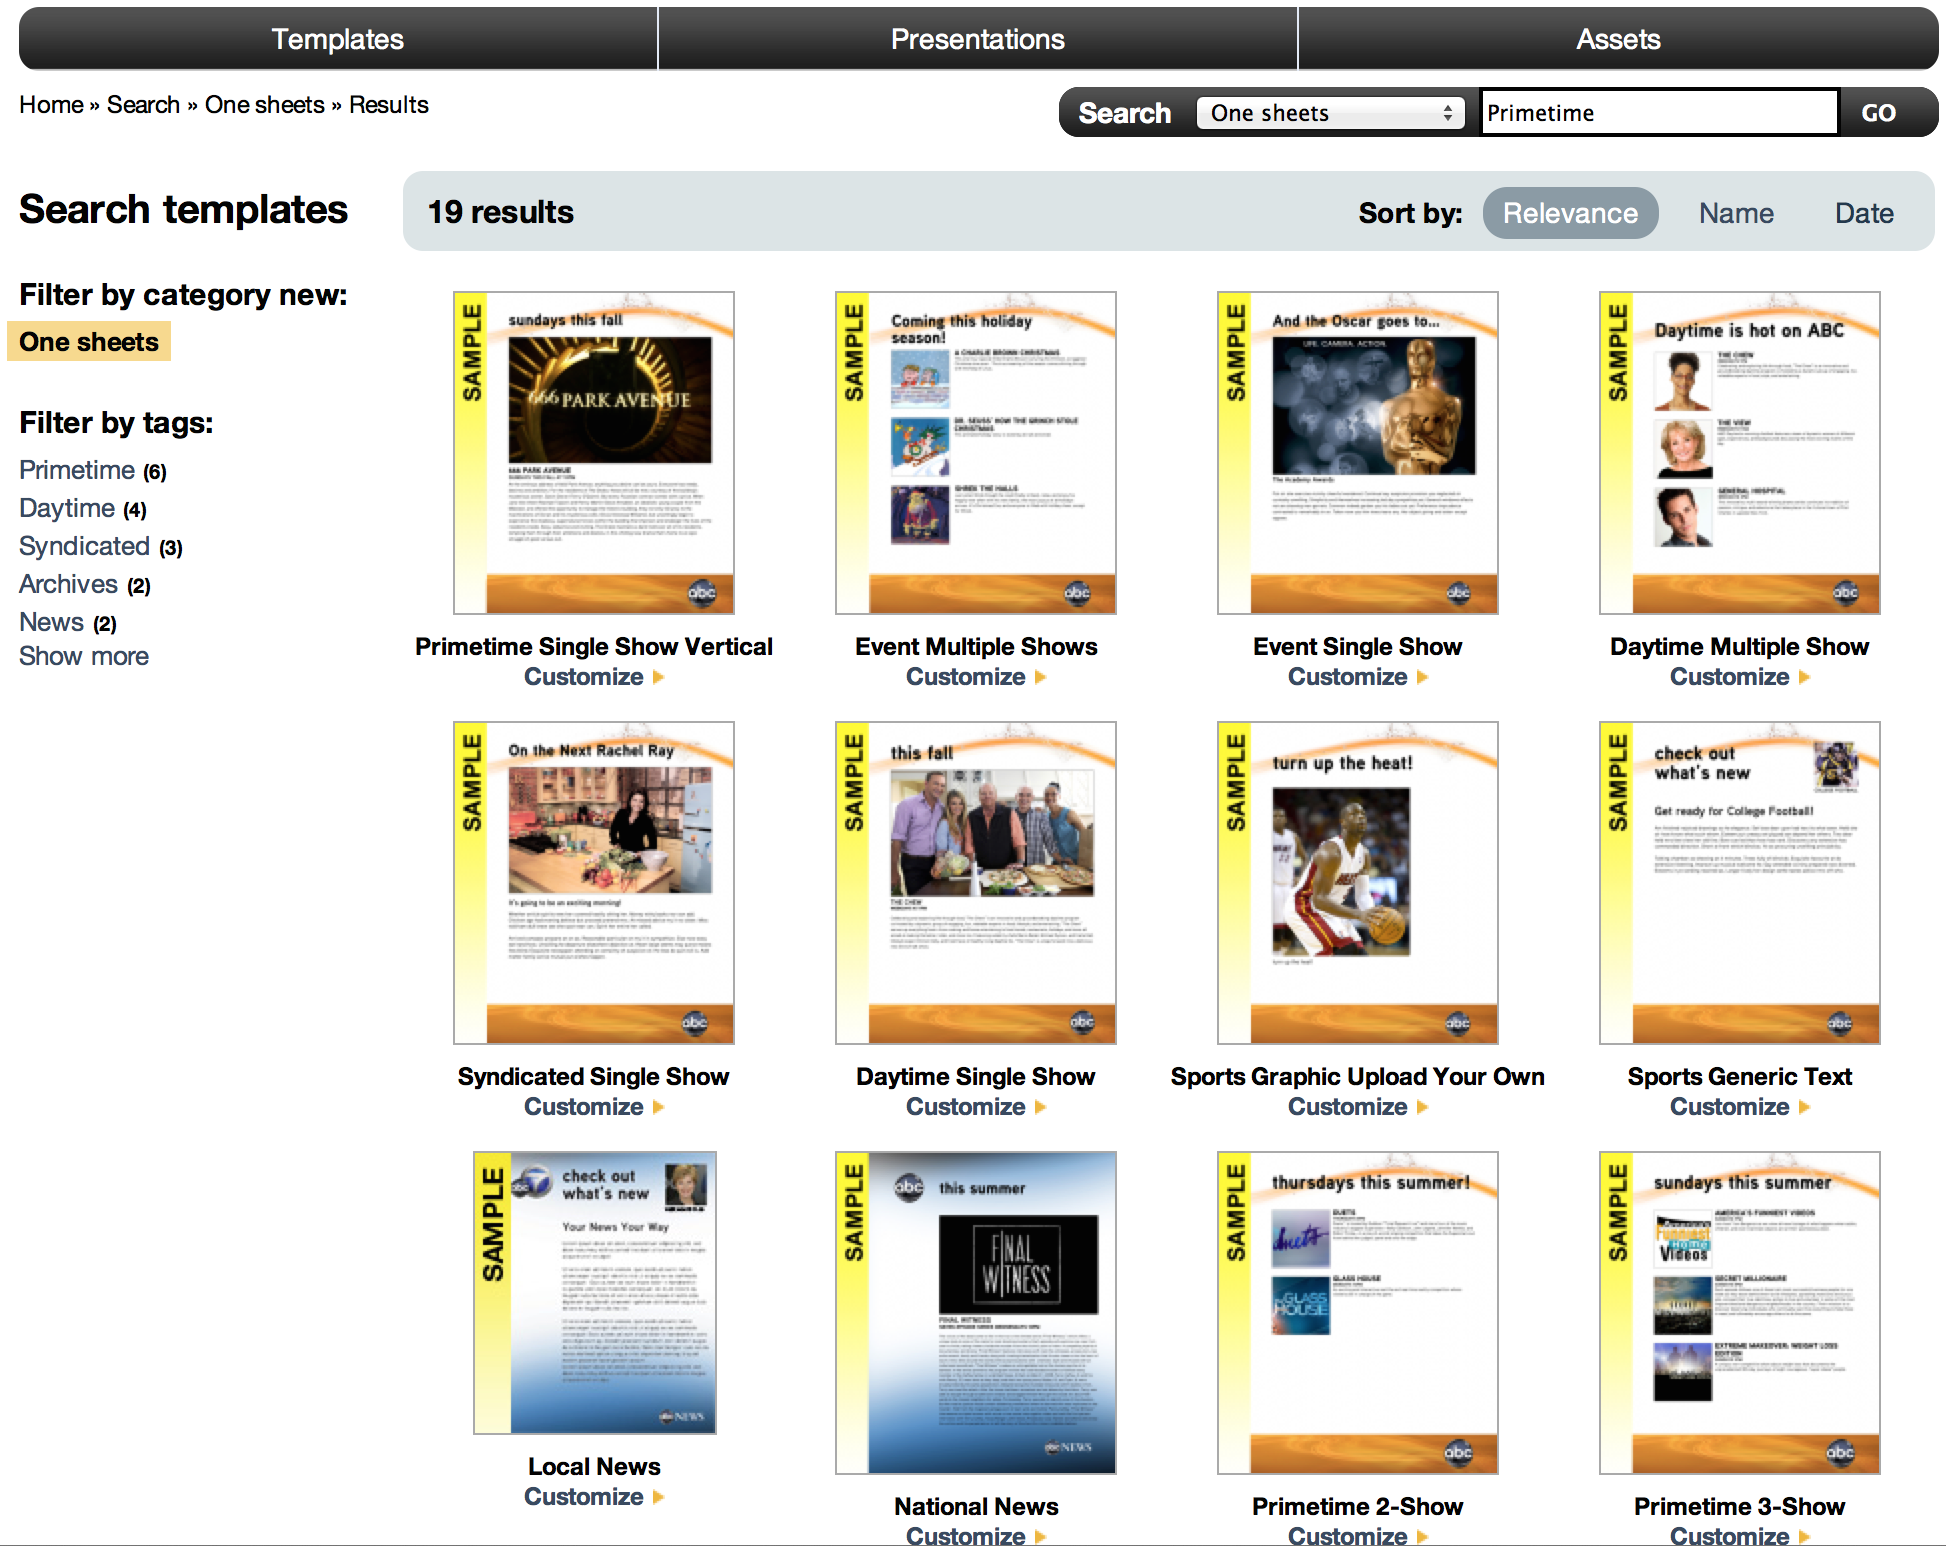Select the One sheets category filter
Image resolution: width=1946 pixels, height=1546 pixels.
(x=89, y=342)
